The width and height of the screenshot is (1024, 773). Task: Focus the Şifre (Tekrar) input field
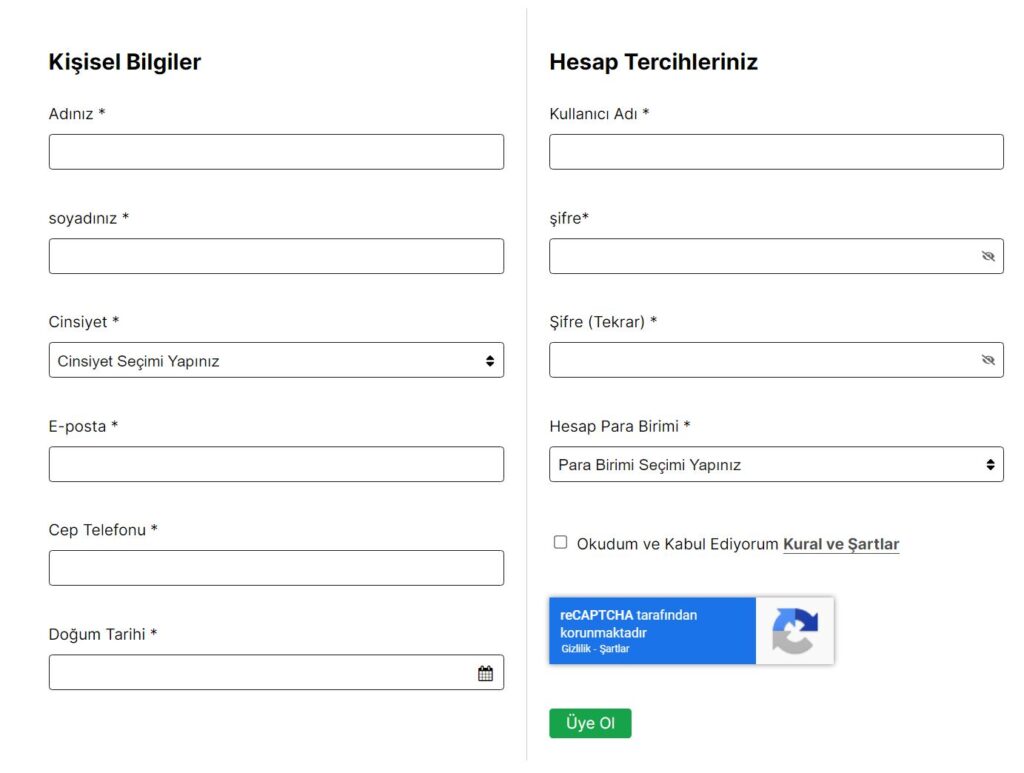tap(763, 360)
